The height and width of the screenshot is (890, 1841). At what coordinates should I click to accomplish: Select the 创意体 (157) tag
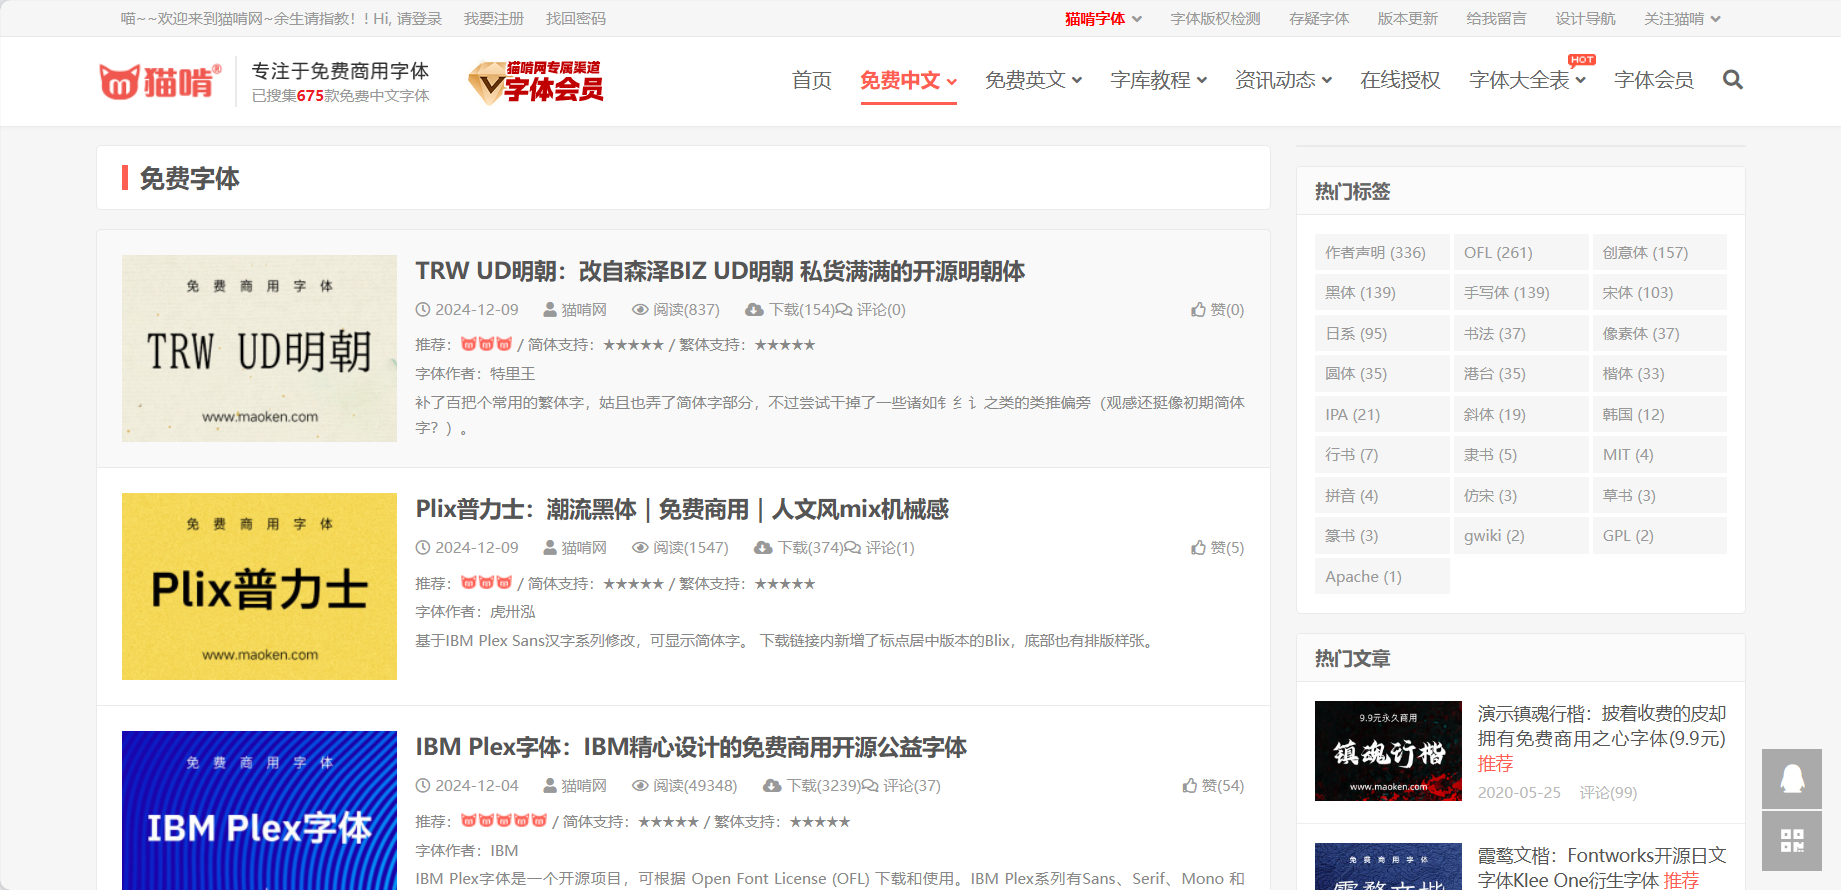click(1659, 253)
